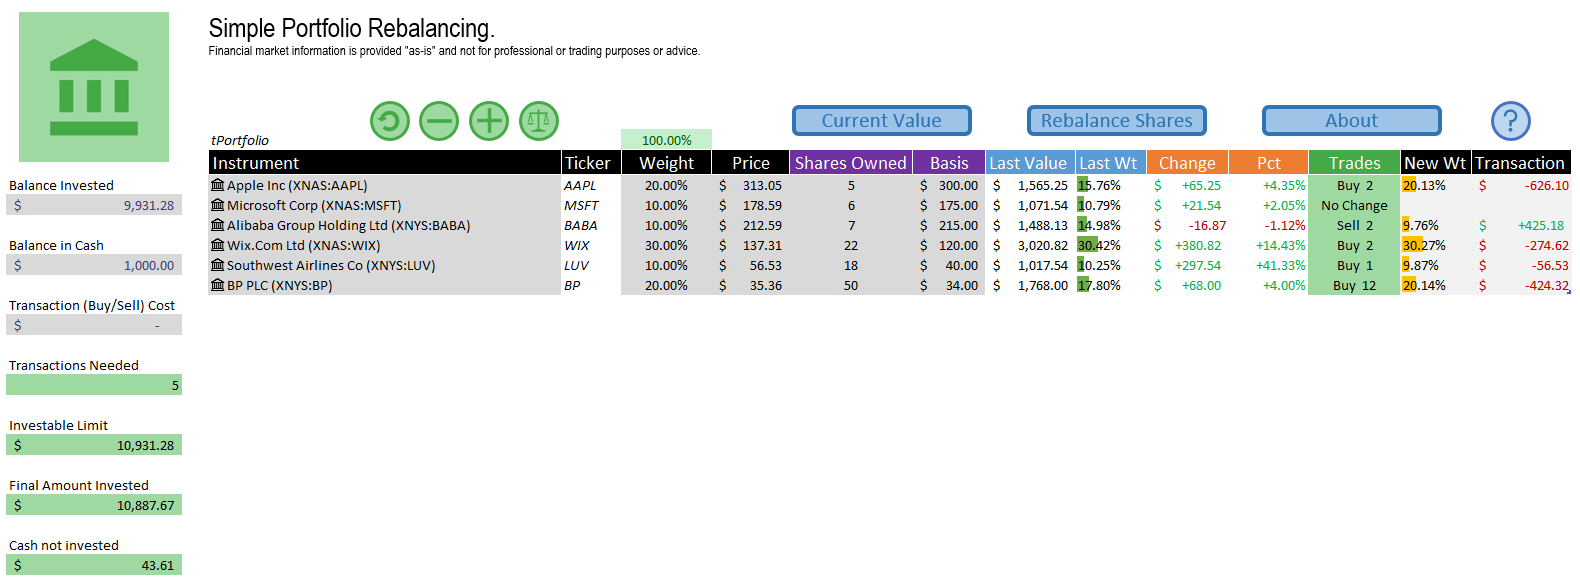This screenshot has height=581, width=1580.
Task: Click the bank icon beside Wix.Com Ltd
Action: (218, 245)
